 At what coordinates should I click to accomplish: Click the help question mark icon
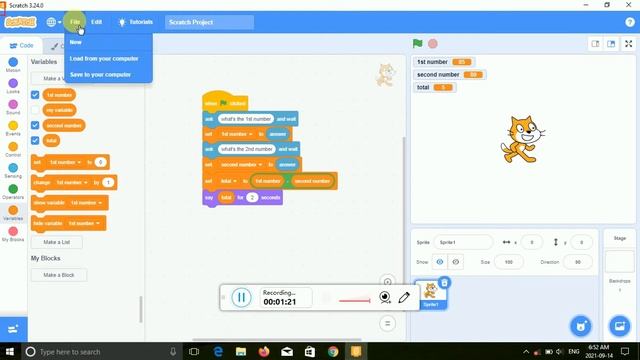click(x=630, y=22)
